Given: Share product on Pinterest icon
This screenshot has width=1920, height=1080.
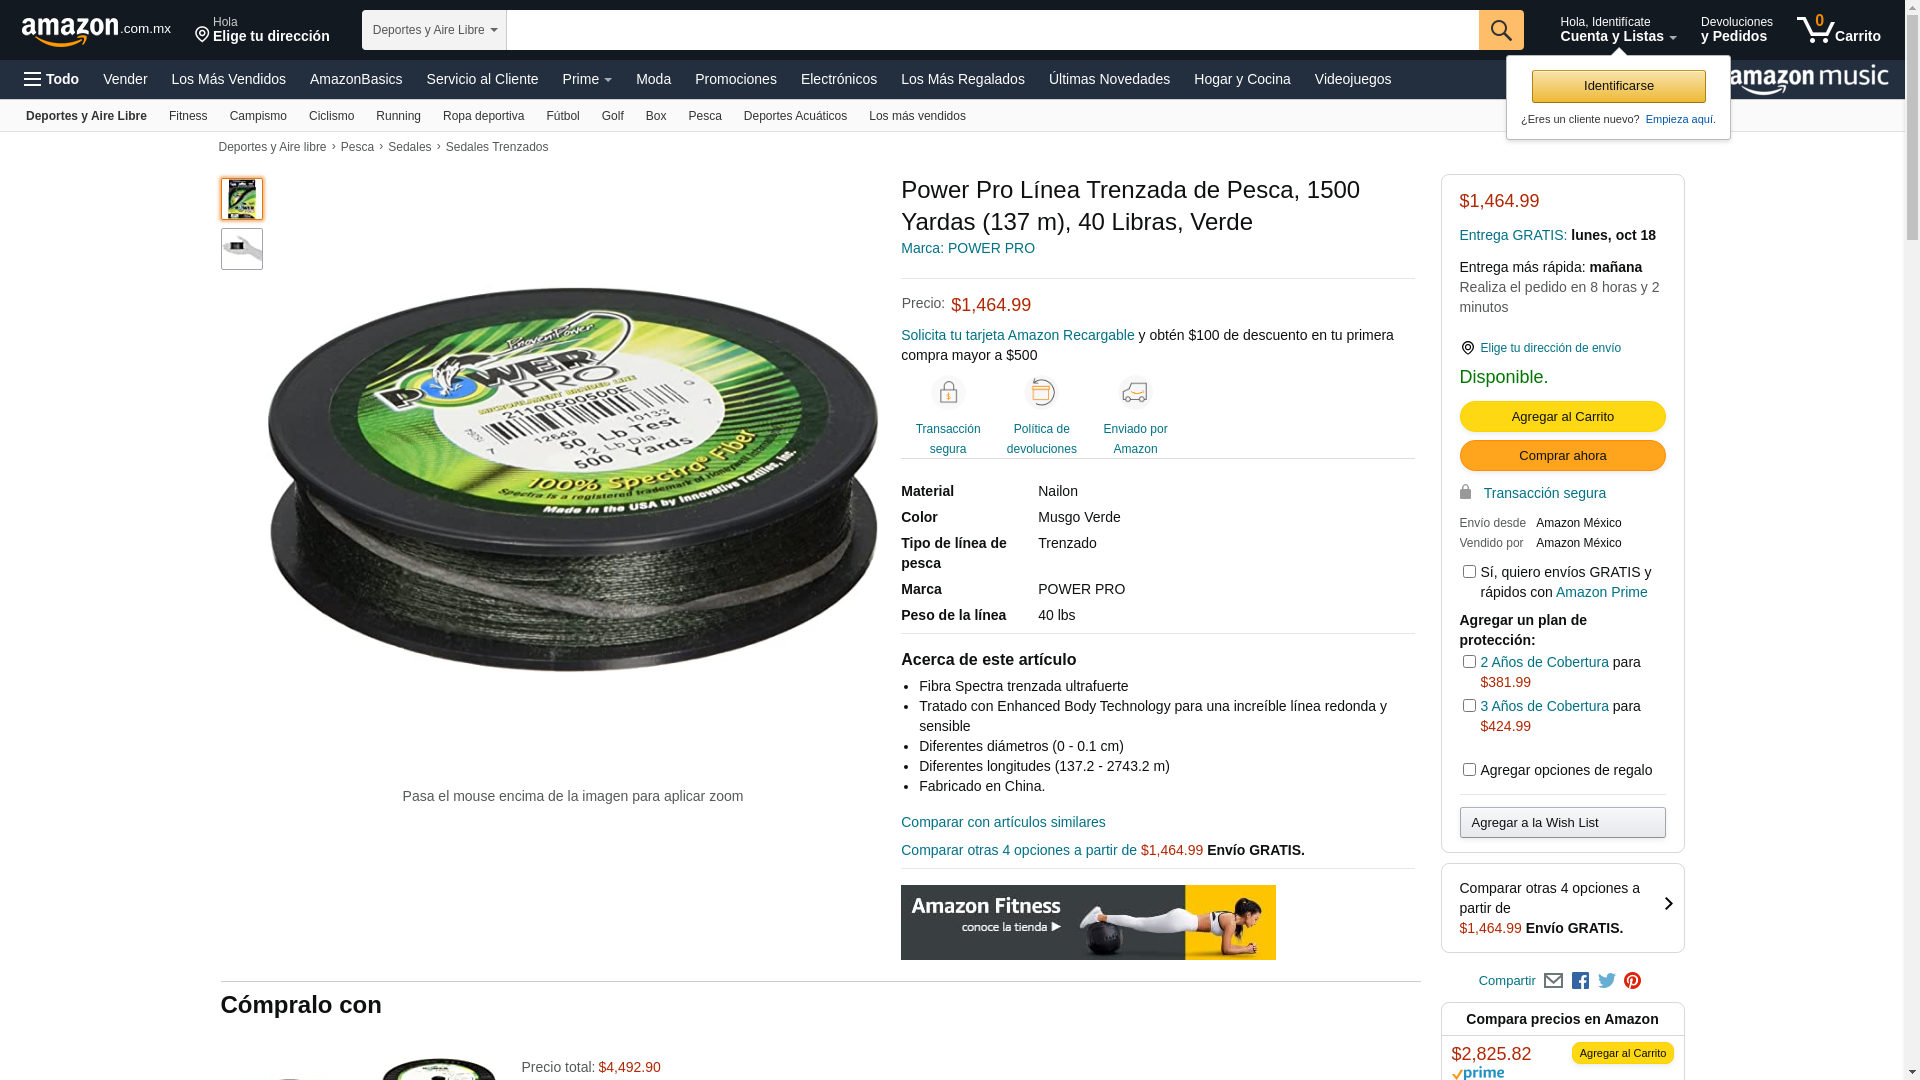Looking at the screenshot, I should [x=1633, y=981].
